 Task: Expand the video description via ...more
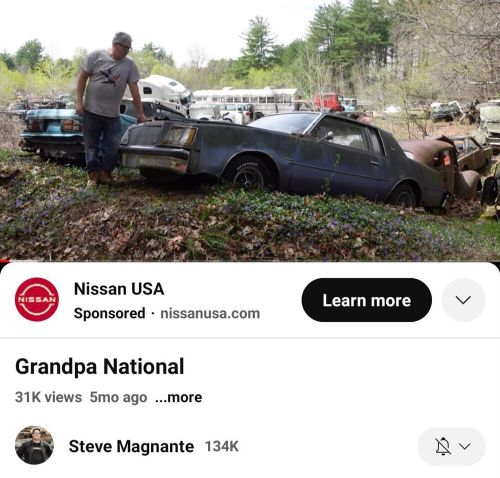(x=179, y=397)
